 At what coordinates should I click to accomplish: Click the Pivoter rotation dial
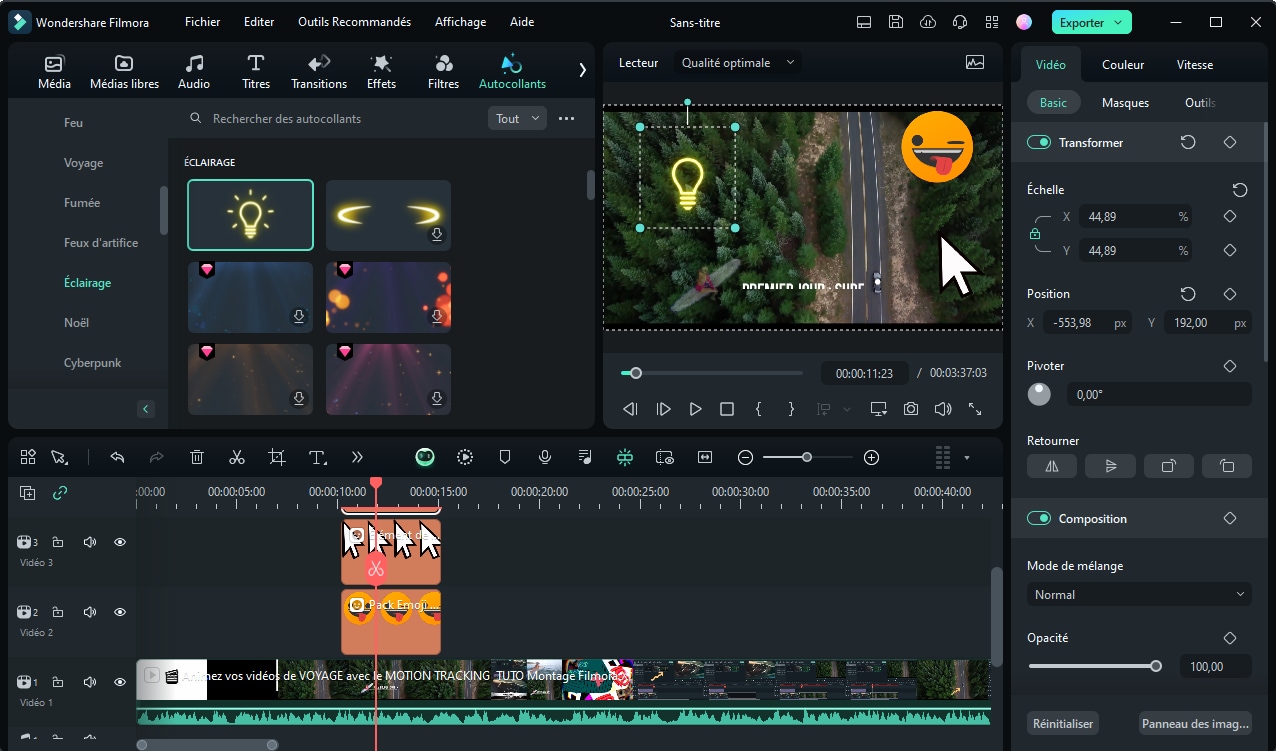(x=1039, y=395)
